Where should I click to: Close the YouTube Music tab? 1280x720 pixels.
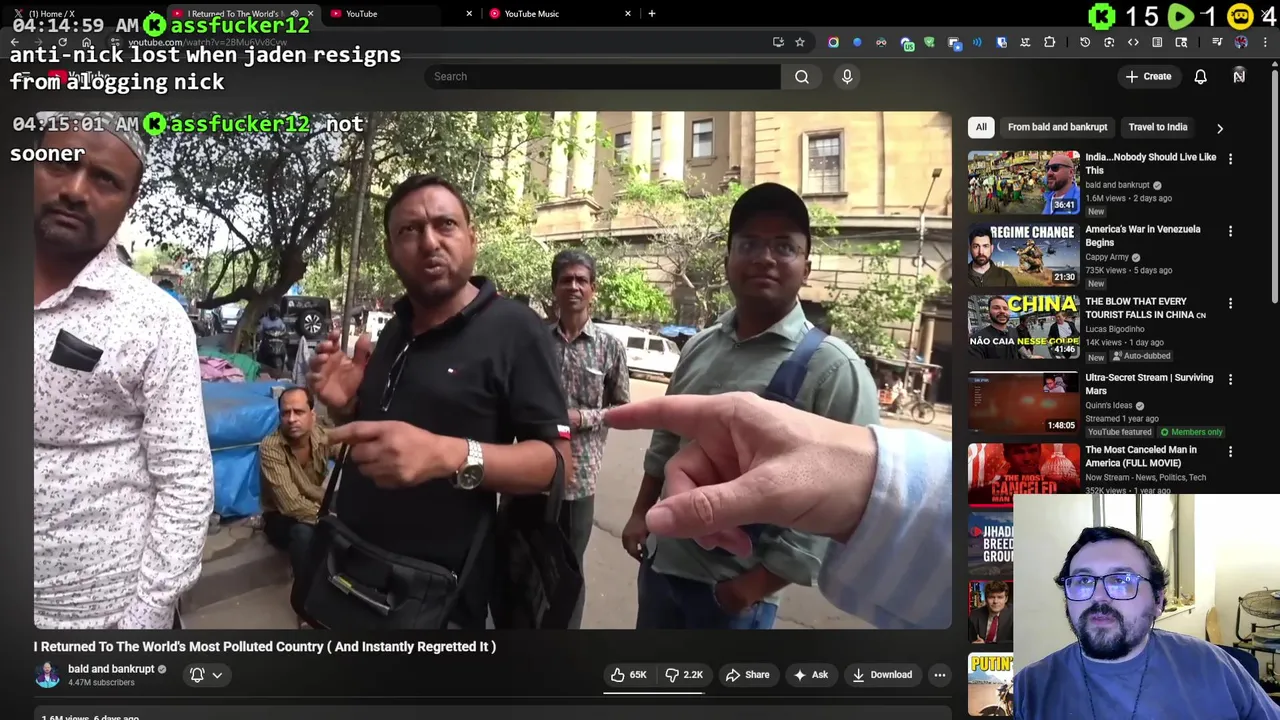[628, 13]
